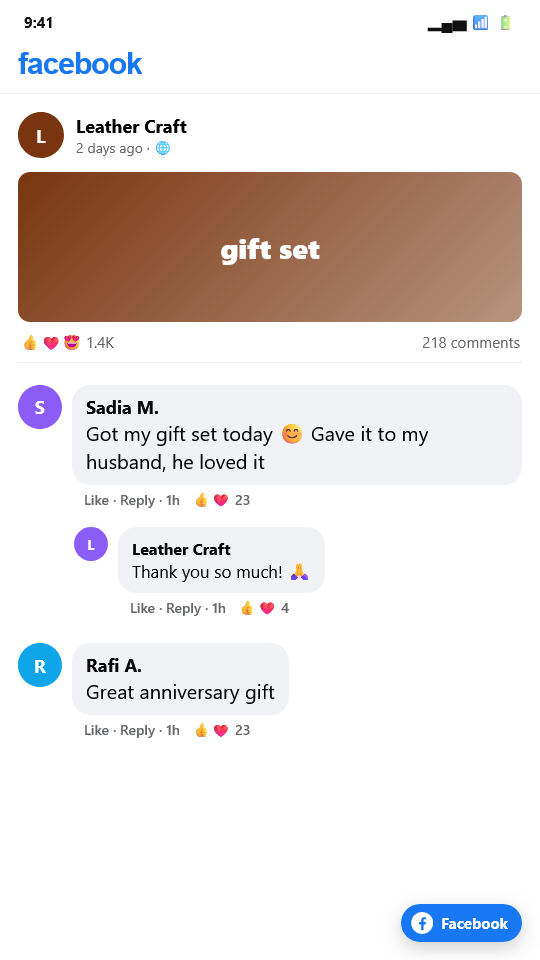This screenshot has width=540, height=960.
Task: Reply to Leather Craft's thank you comment
Action: click(184, 608)
